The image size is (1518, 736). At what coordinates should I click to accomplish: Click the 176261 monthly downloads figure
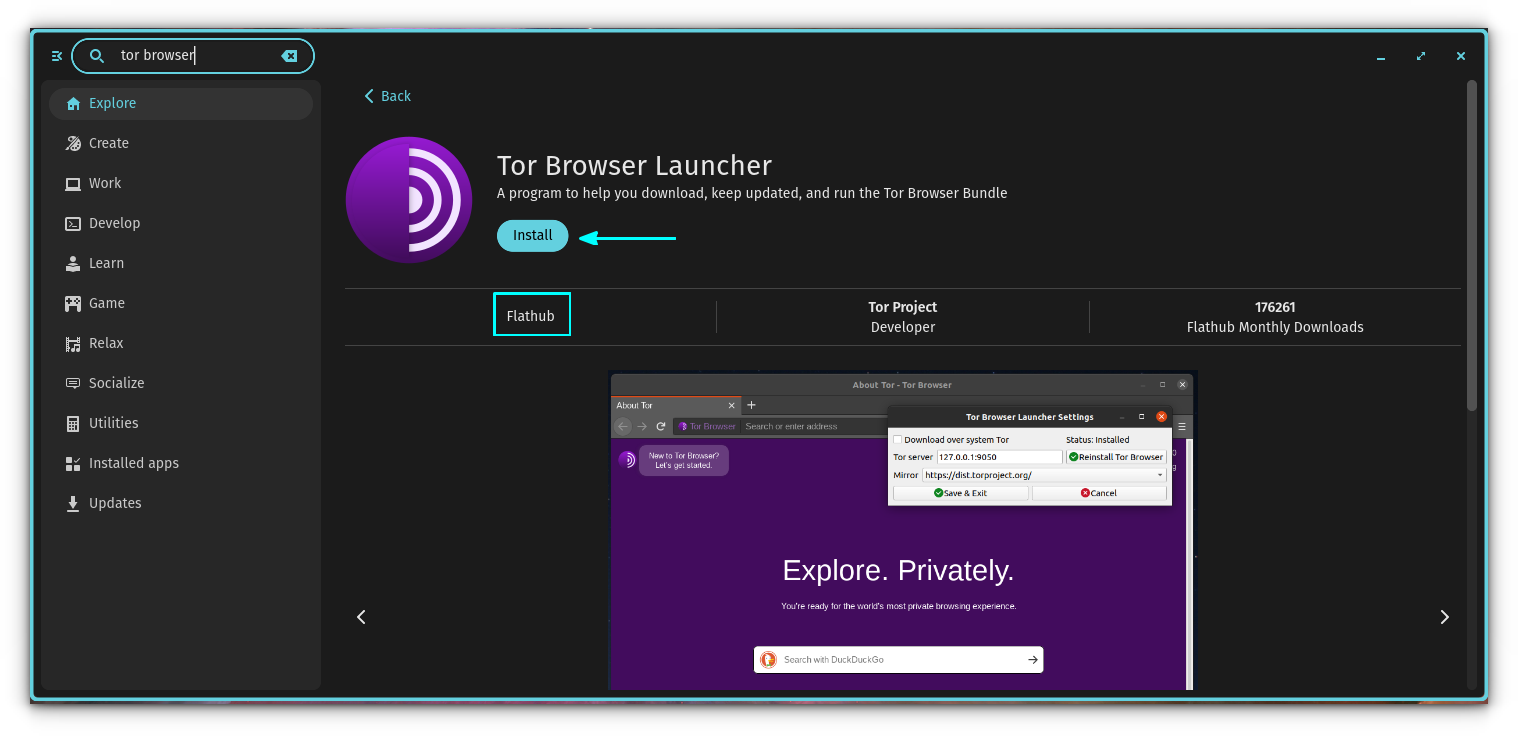pos(1275,307)
